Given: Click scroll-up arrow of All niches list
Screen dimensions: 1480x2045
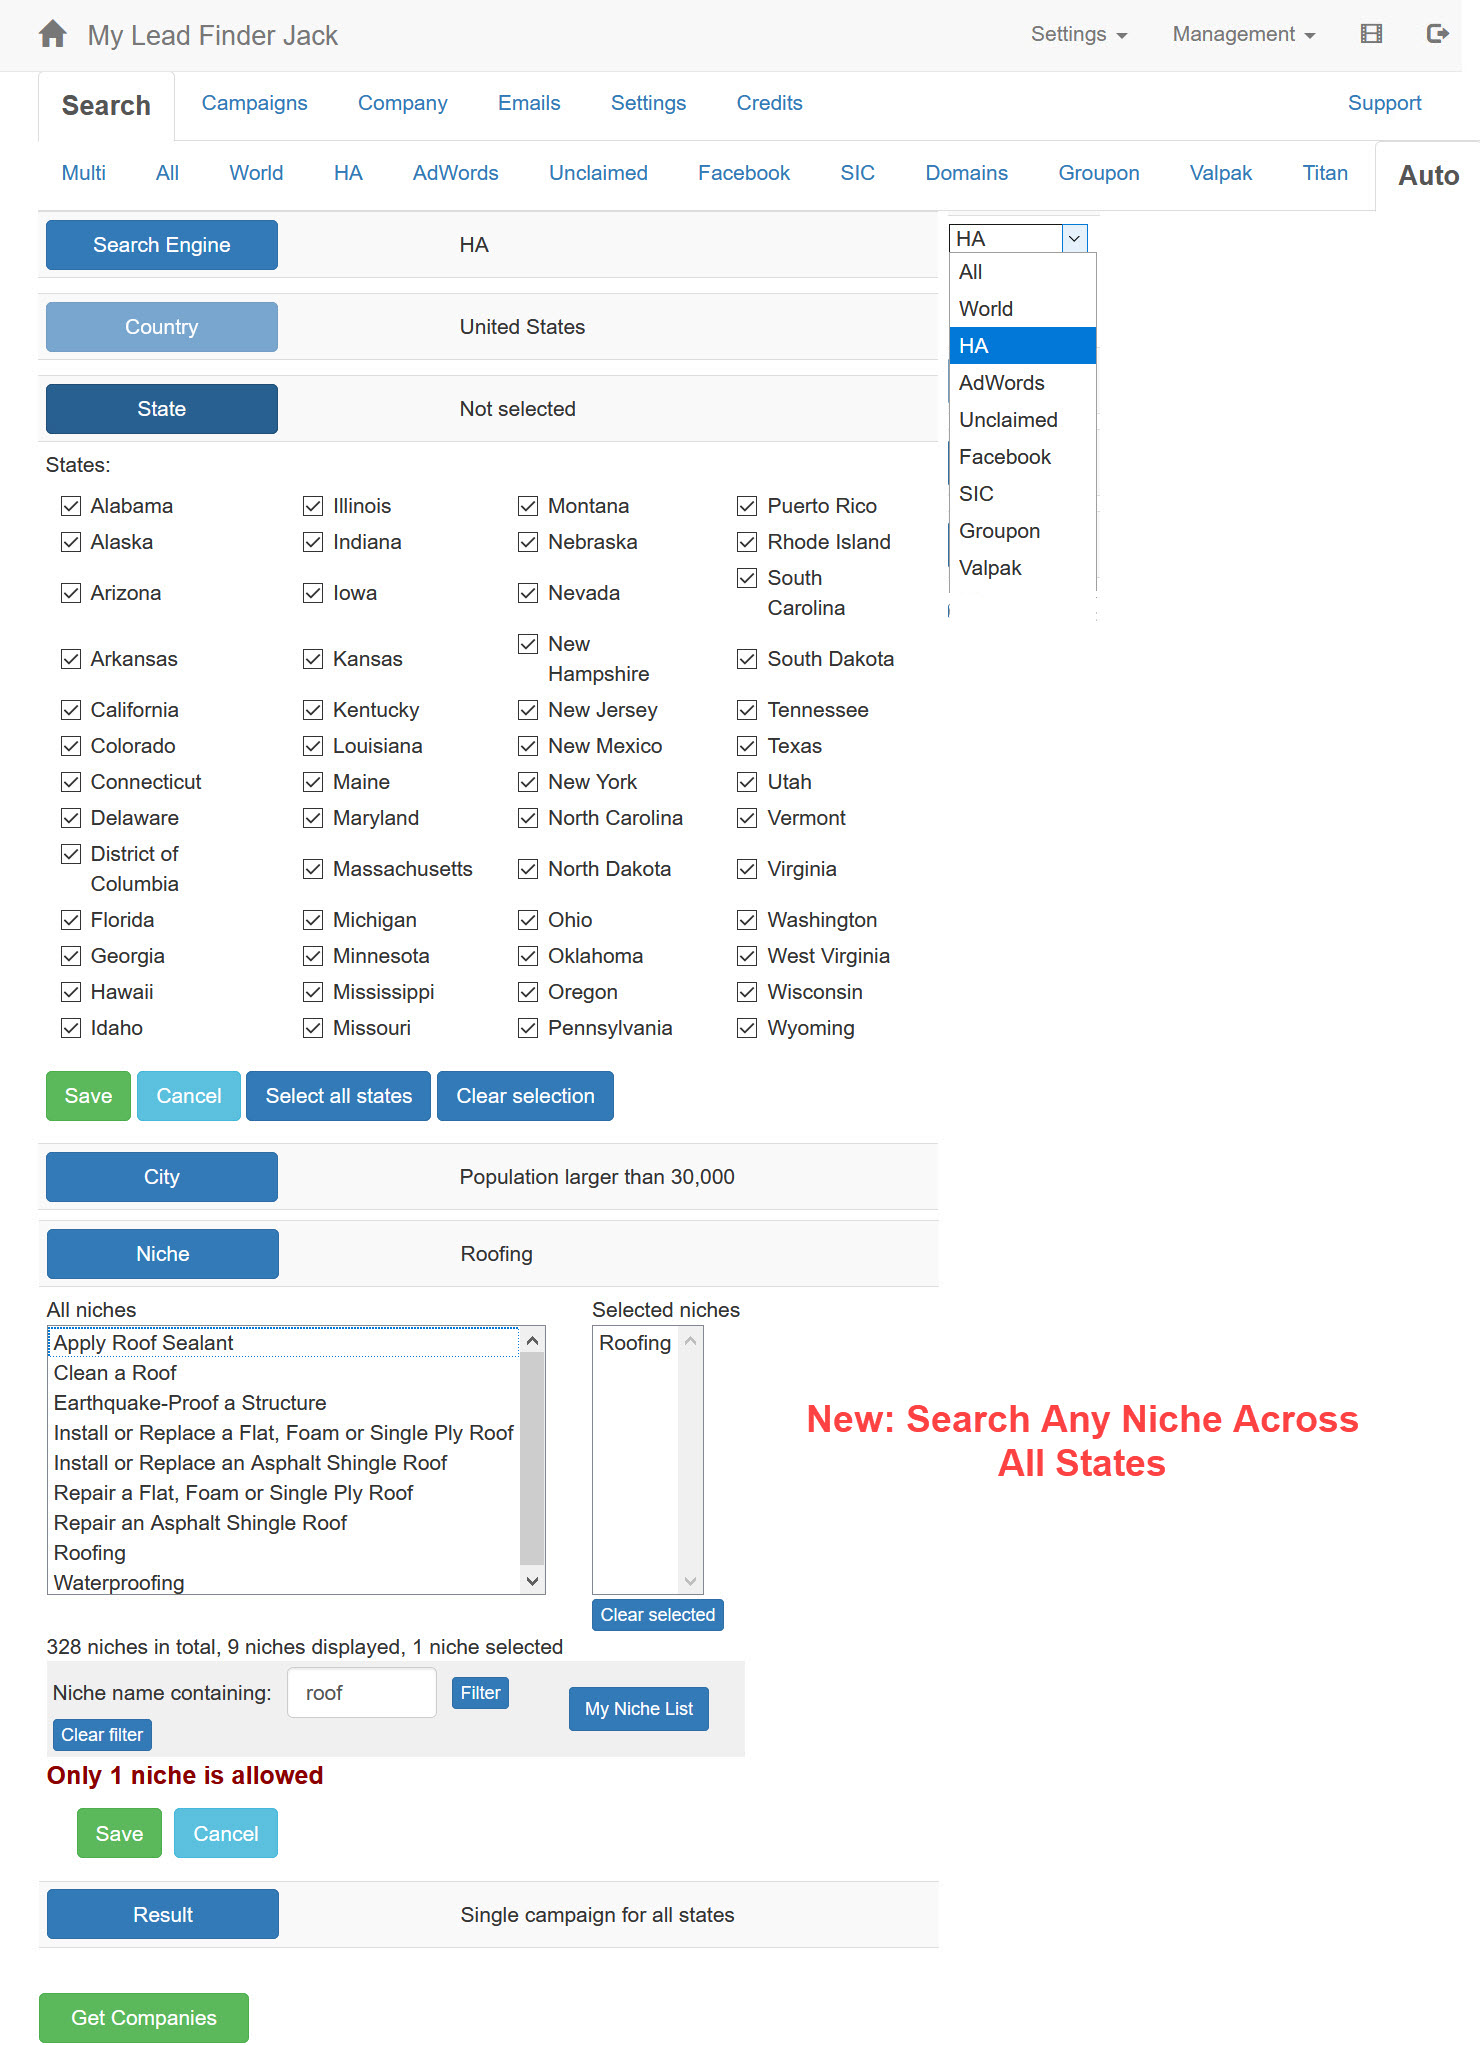Looking at the screenshot, I should click(x=533, y=1341).
